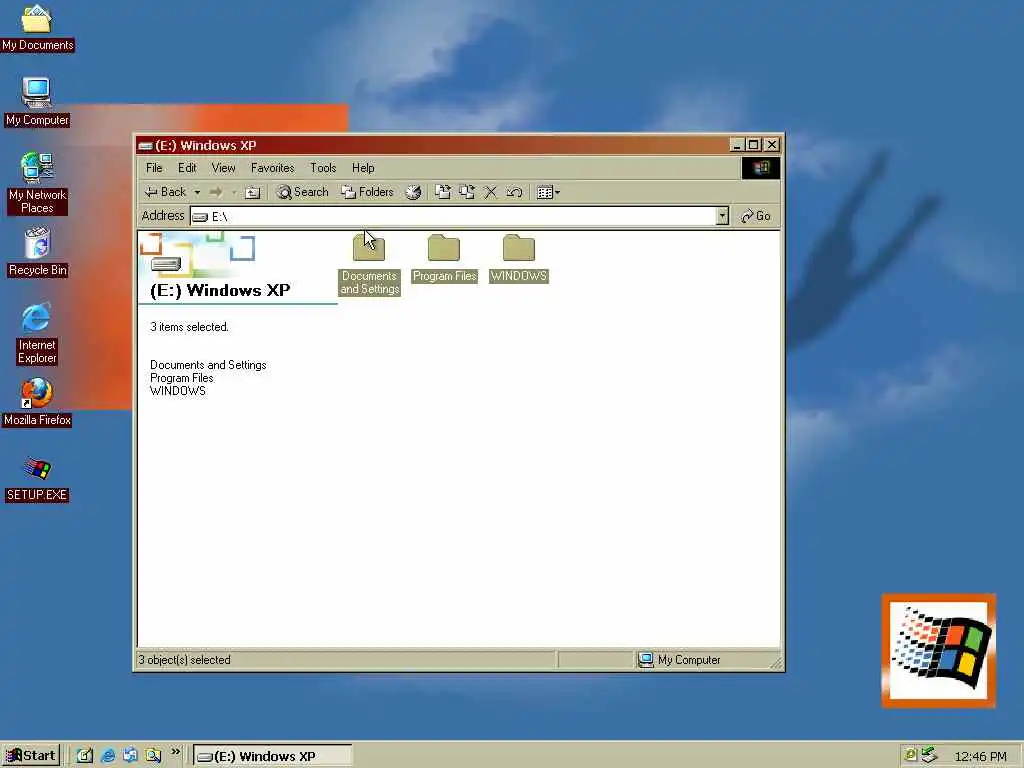The height and width of the screenshot is (768, 1024).
Task: Expand the Address bar dropdown
Action: [722, 216]
